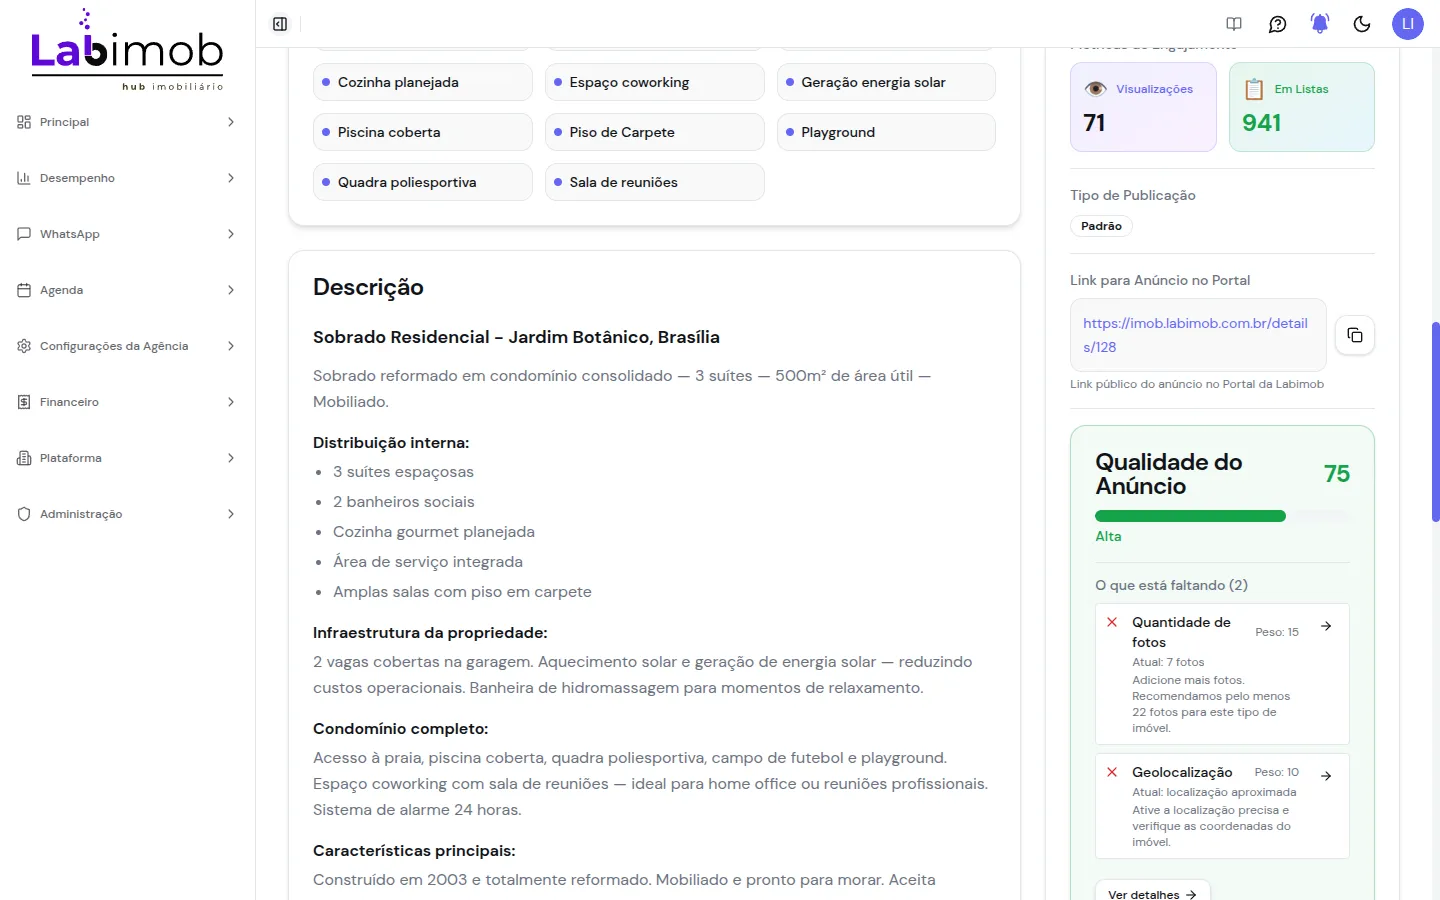Open the help chat icon
1440x900 pixels.
click(1277, 24)
